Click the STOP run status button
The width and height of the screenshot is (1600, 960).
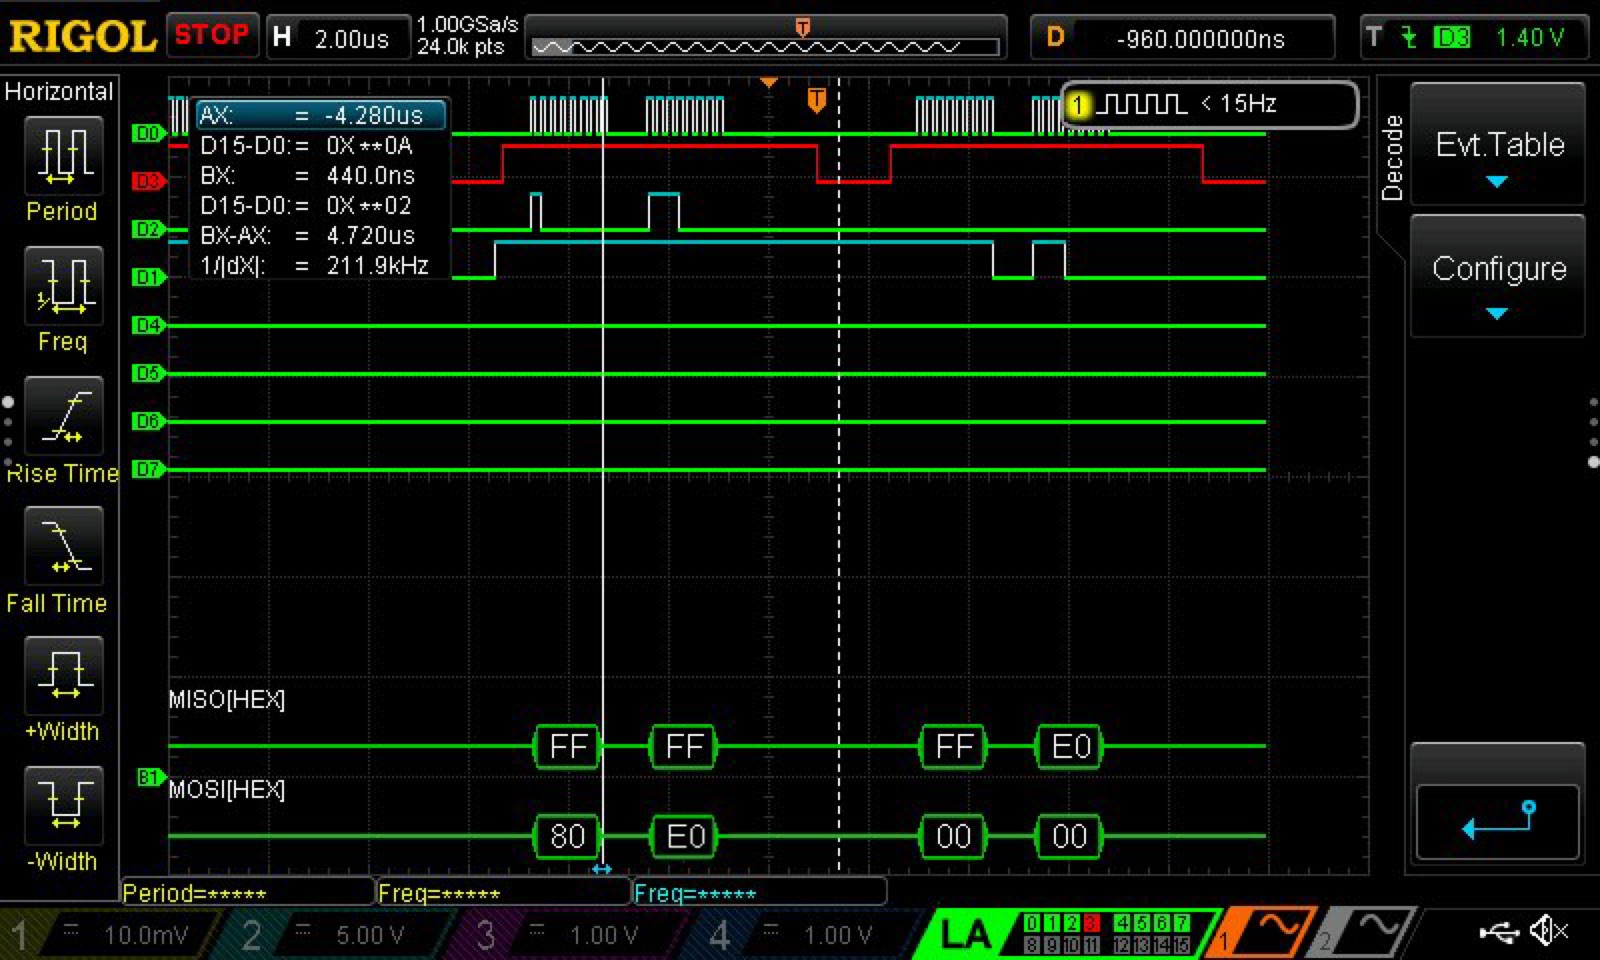tap(212, 36)
